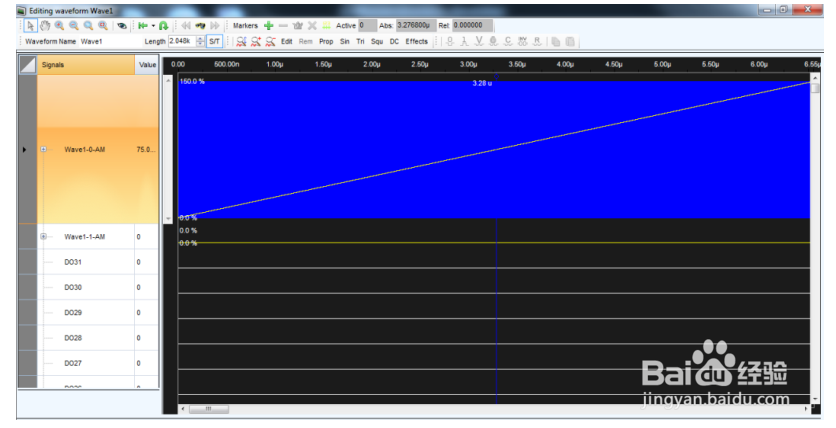The height and width of the screenshot is (428, 836).
Task: Click the fast-forward double-arrow icon
Action: [215, 26]
